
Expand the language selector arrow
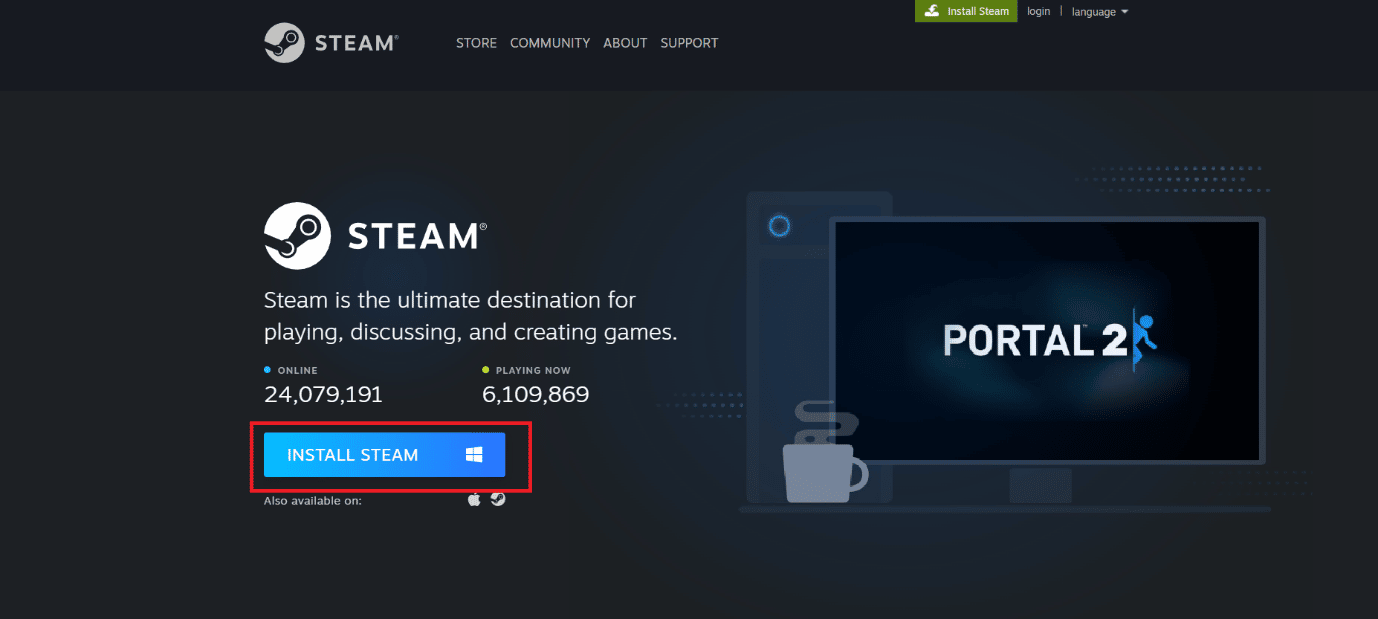pyautogui.click(x=1126, y=11)
